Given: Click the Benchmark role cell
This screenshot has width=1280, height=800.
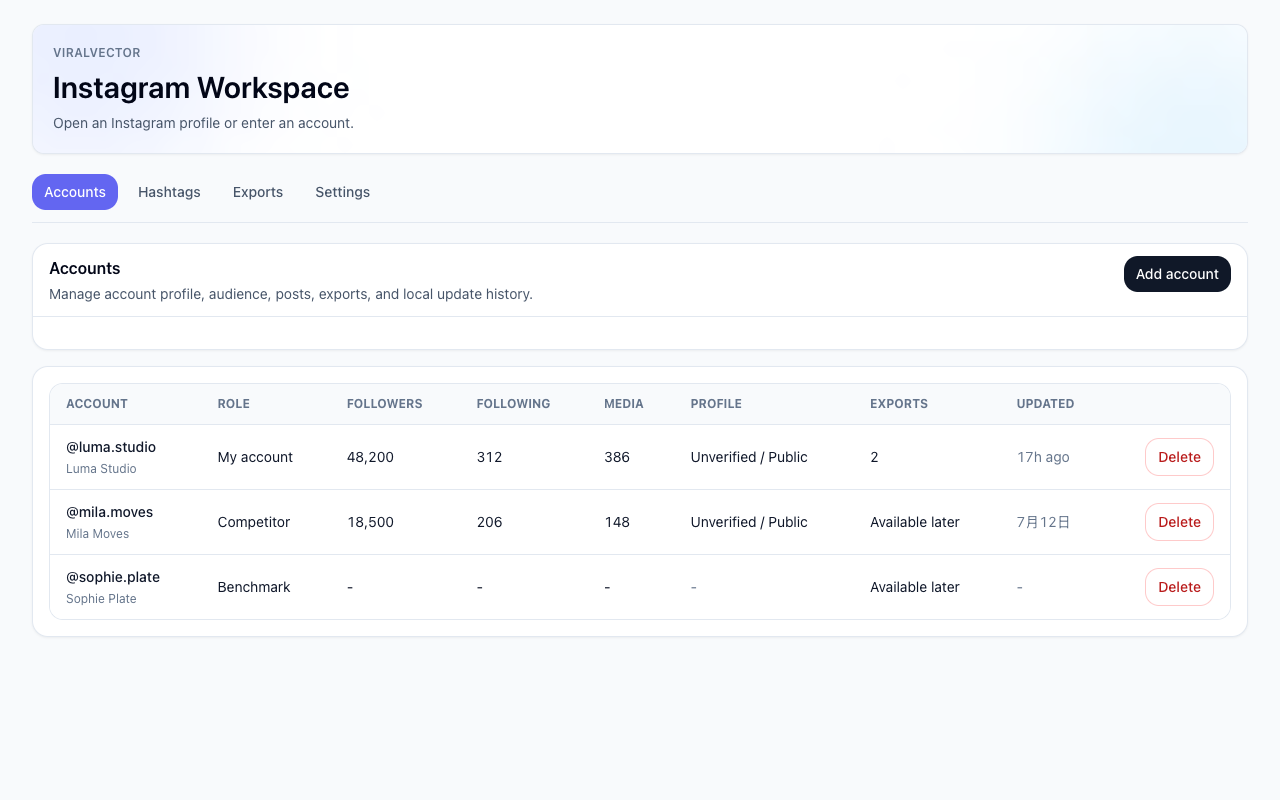Looking at the screenshot, I should (x=254, y=587).
